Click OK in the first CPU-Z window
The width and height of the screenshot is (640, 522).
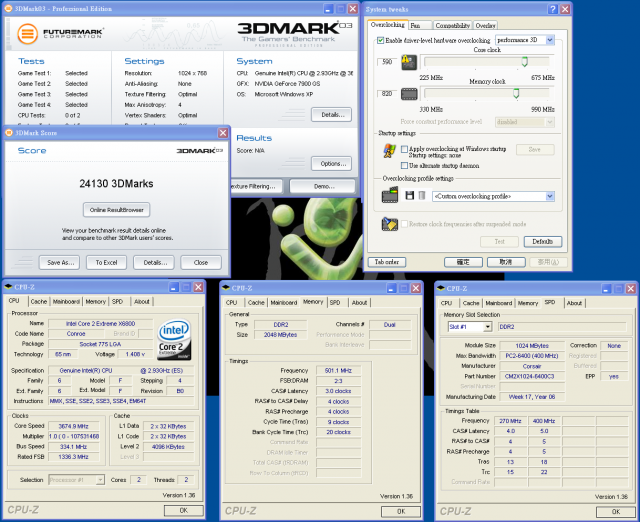tap(184, 510)
